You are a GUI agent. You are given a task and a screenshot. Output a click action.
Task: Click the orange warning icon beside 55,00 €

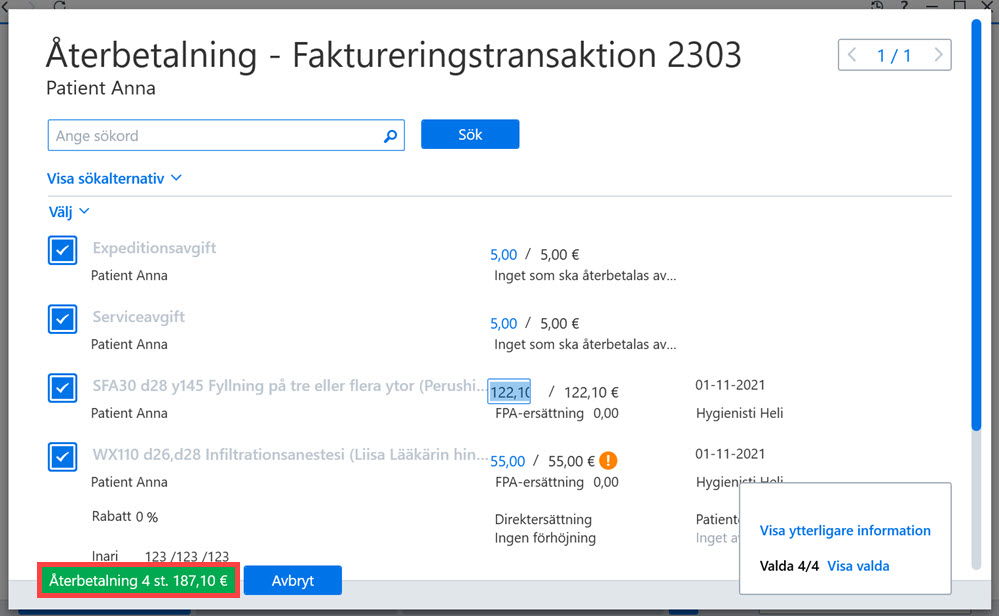click(x=608, y=460)
